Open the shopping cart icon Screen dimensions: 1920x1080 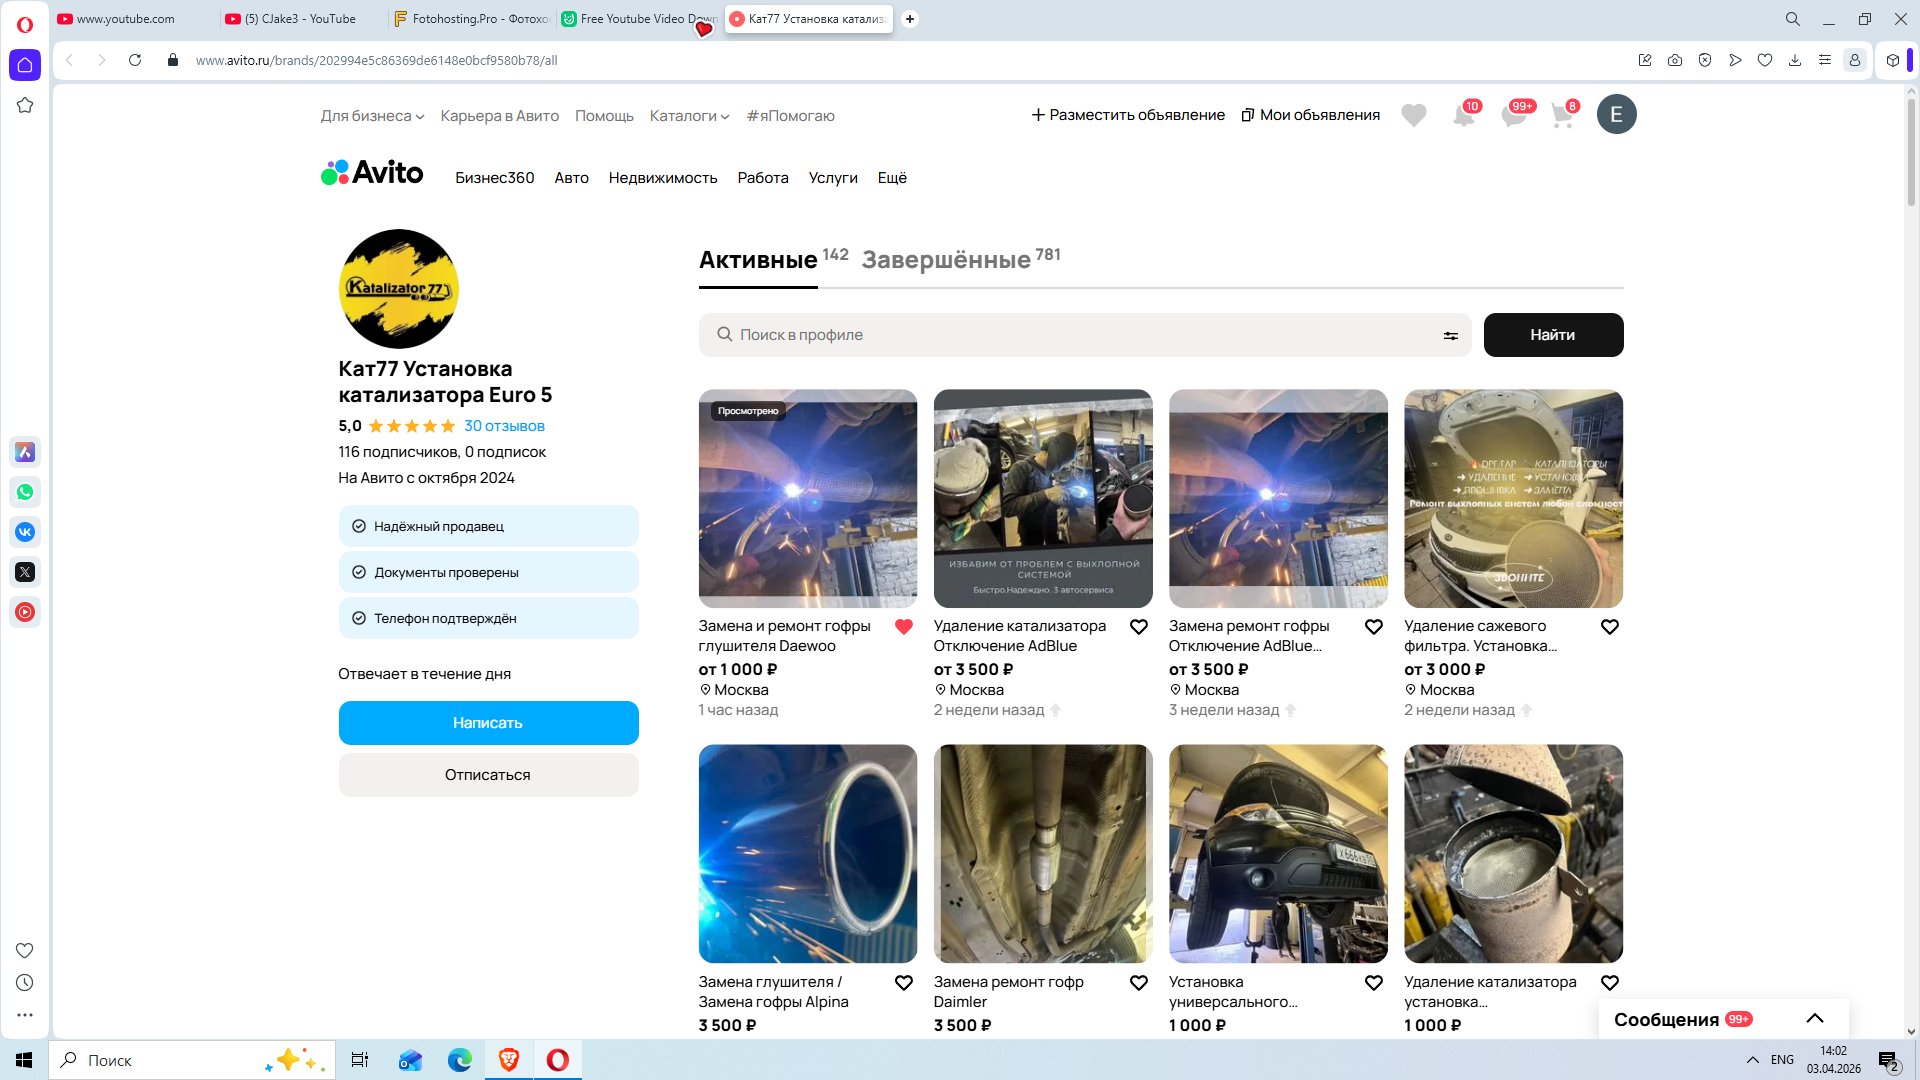tap(1562, 116)
